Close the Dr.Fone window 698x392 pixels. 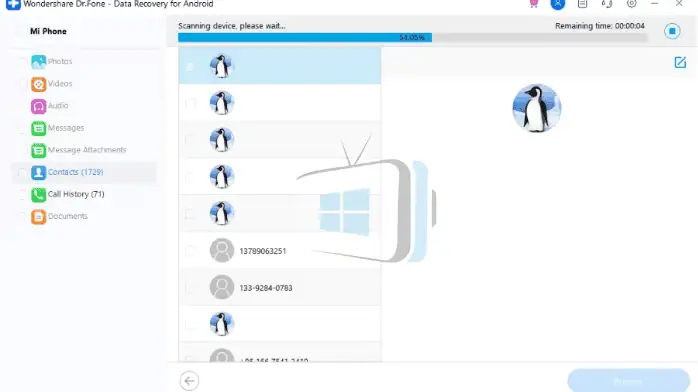click(x=679, y=4)
